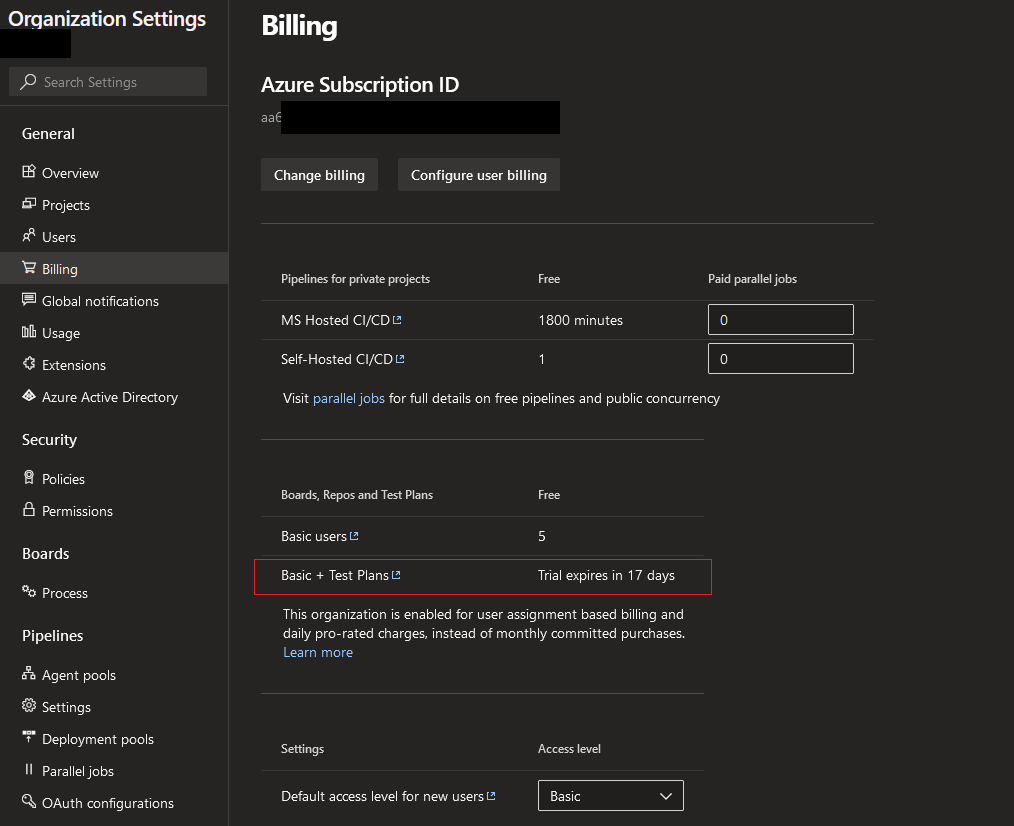The width and height of the screenshot is (1014, 826).
Task: Open MS Hosted CI/CD external link icon
Action: pyautogui.click(x=397, y=320)
